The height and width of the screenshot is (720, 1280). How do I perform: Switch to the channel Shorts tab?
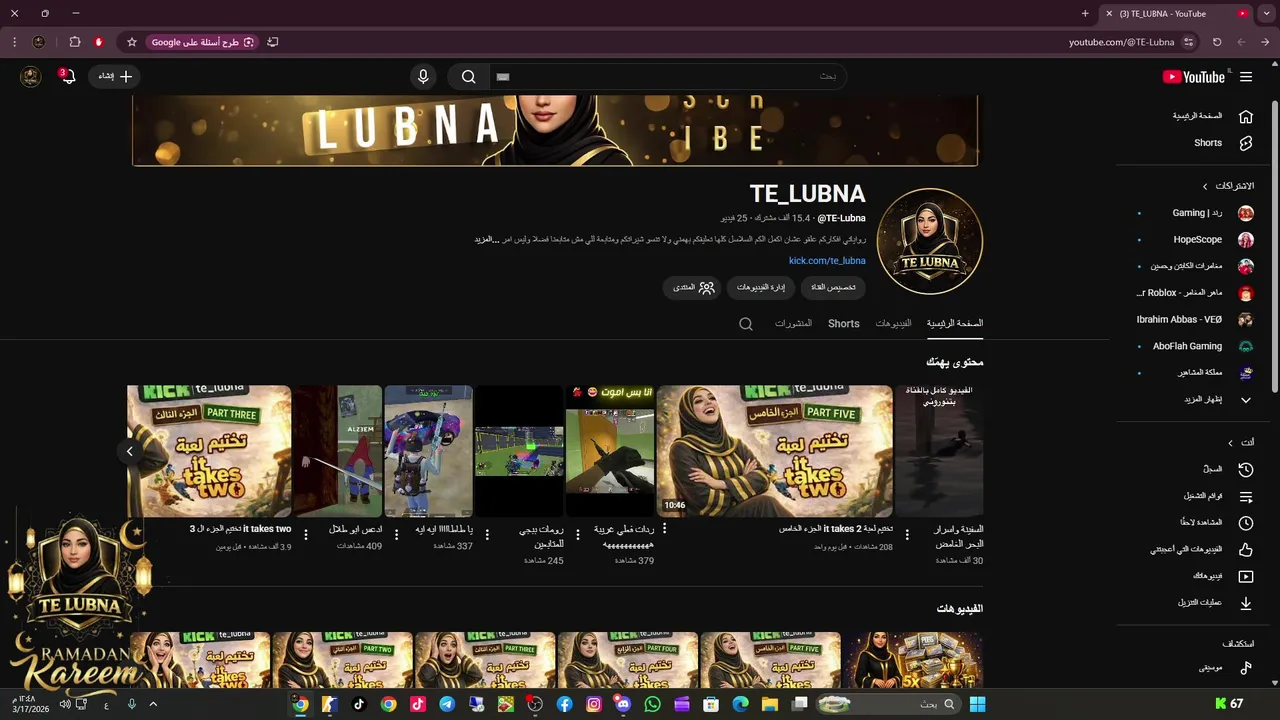(844, 324)
